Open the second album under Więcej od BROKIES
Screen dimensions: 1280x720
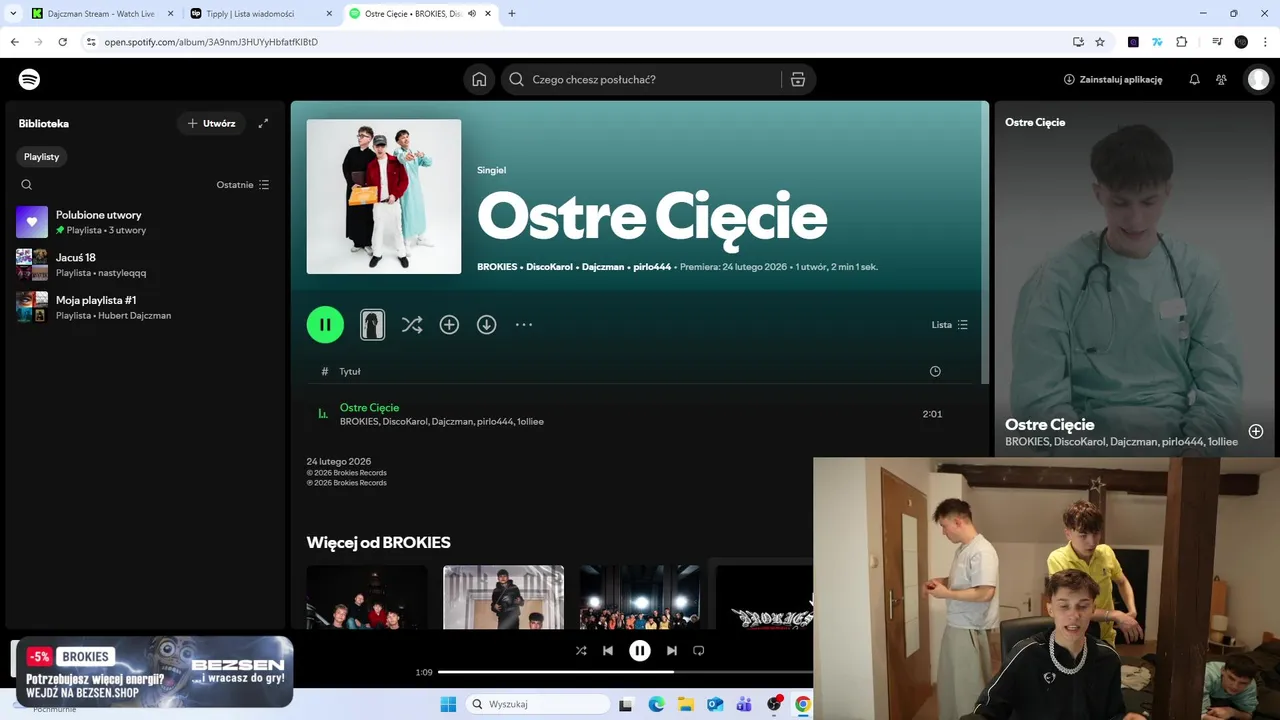(x=503, y=597)
